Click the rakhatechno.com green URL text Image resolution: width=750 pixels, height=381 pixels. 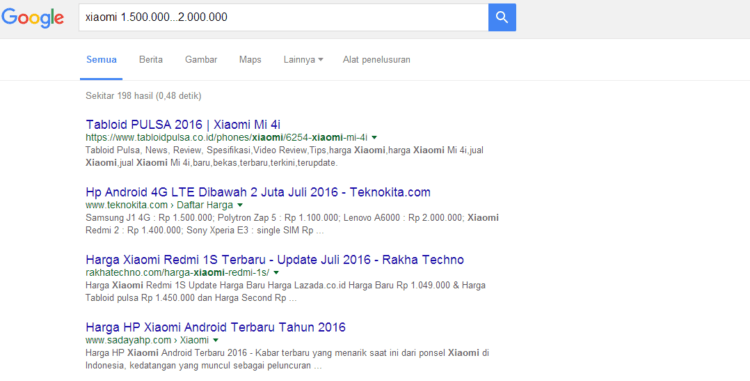(x=177, y=273)
